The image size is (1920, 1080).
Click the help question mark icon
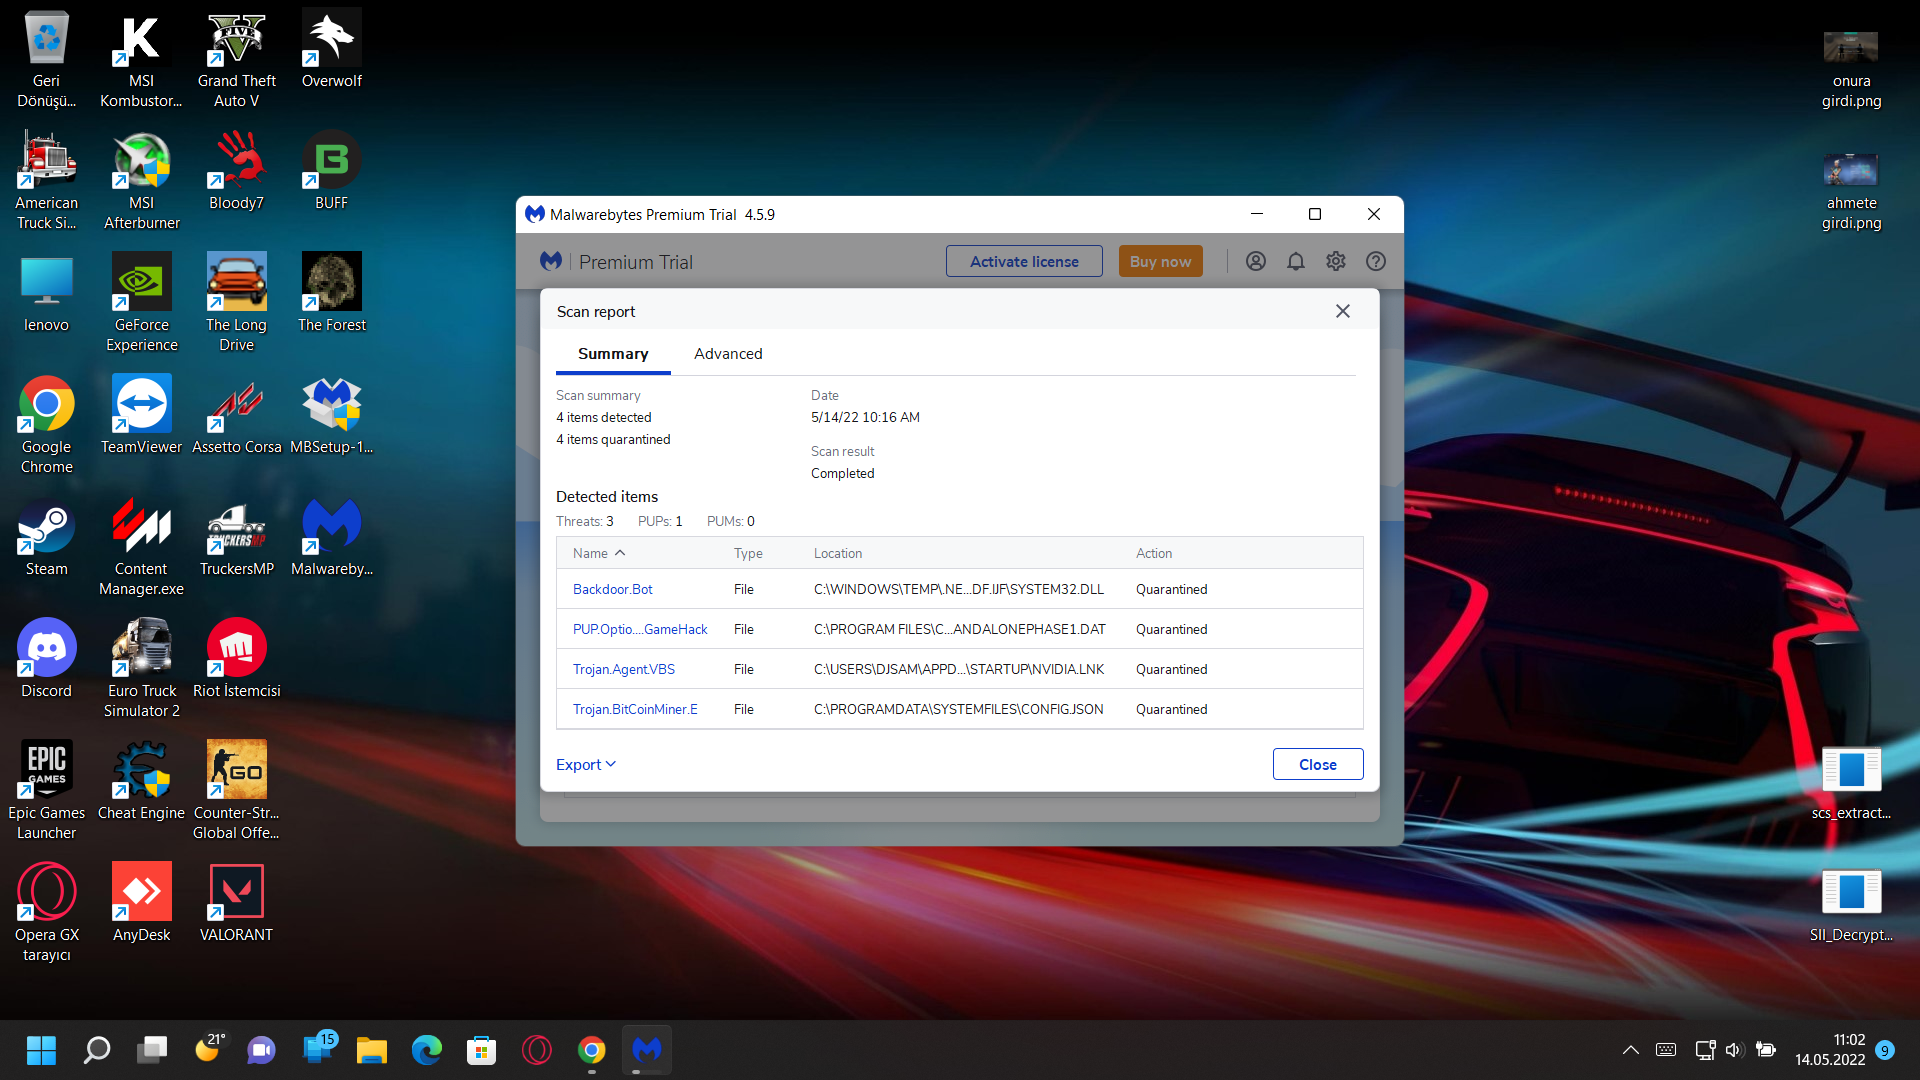[x=1376, y=261]
